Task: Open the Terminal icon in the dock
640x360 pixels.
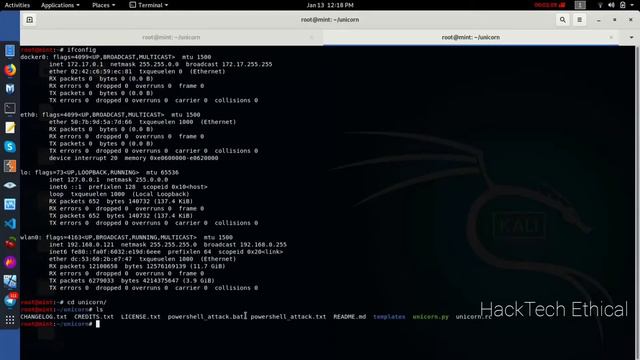Action: [10, 108]
